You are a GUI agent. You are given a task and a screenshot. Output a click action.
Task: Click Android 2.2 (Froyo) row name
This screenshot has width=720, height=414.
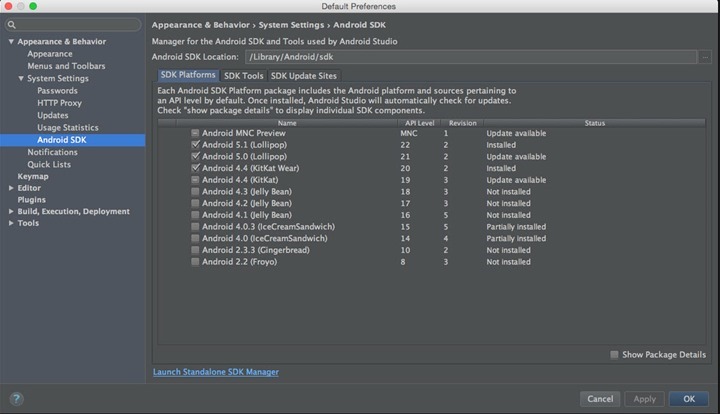point(239,262)
